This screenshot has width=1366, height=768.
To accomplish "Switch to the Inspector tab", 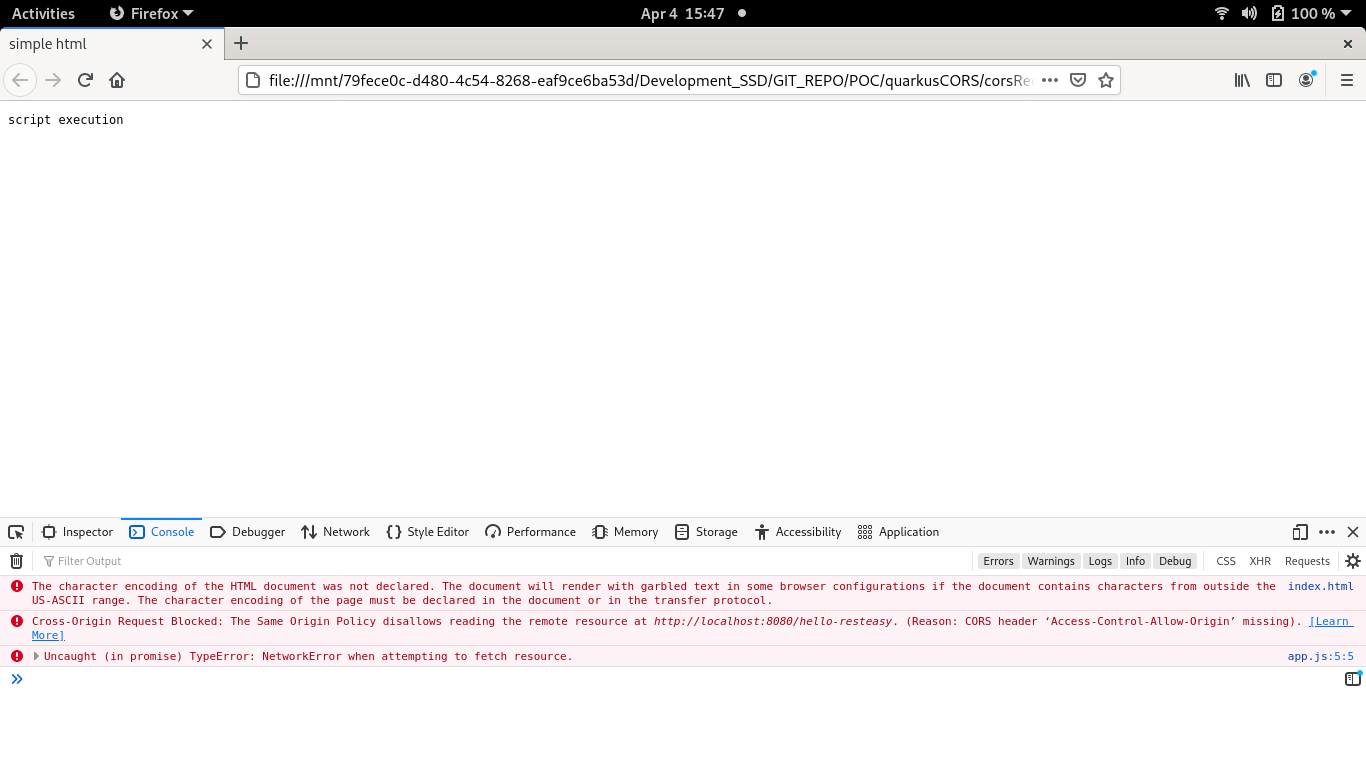I will click(x=78, y=532).
